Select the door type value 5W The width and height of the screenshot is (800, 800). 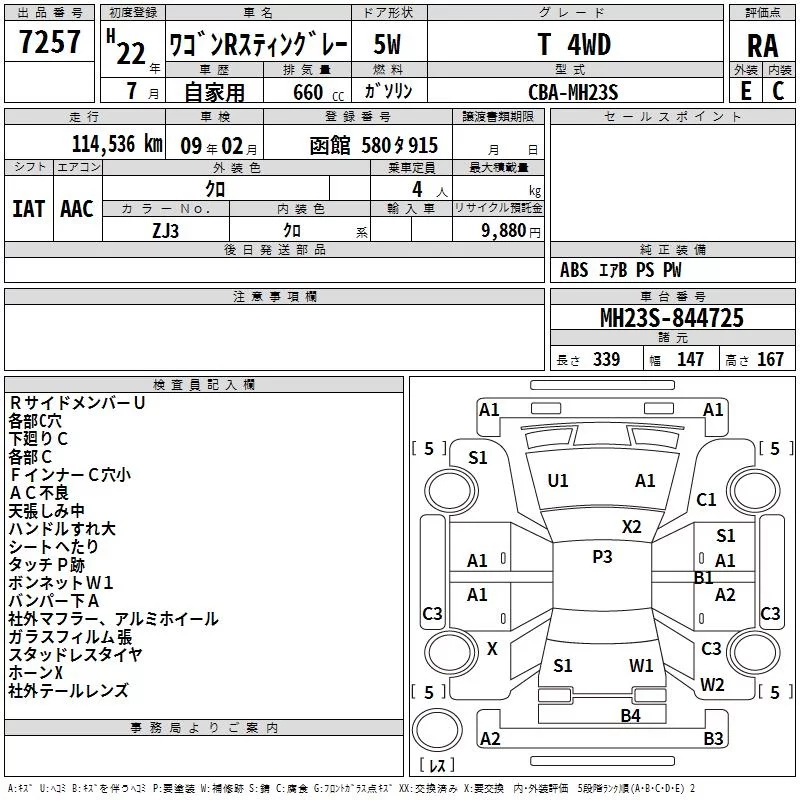[387, 44]
